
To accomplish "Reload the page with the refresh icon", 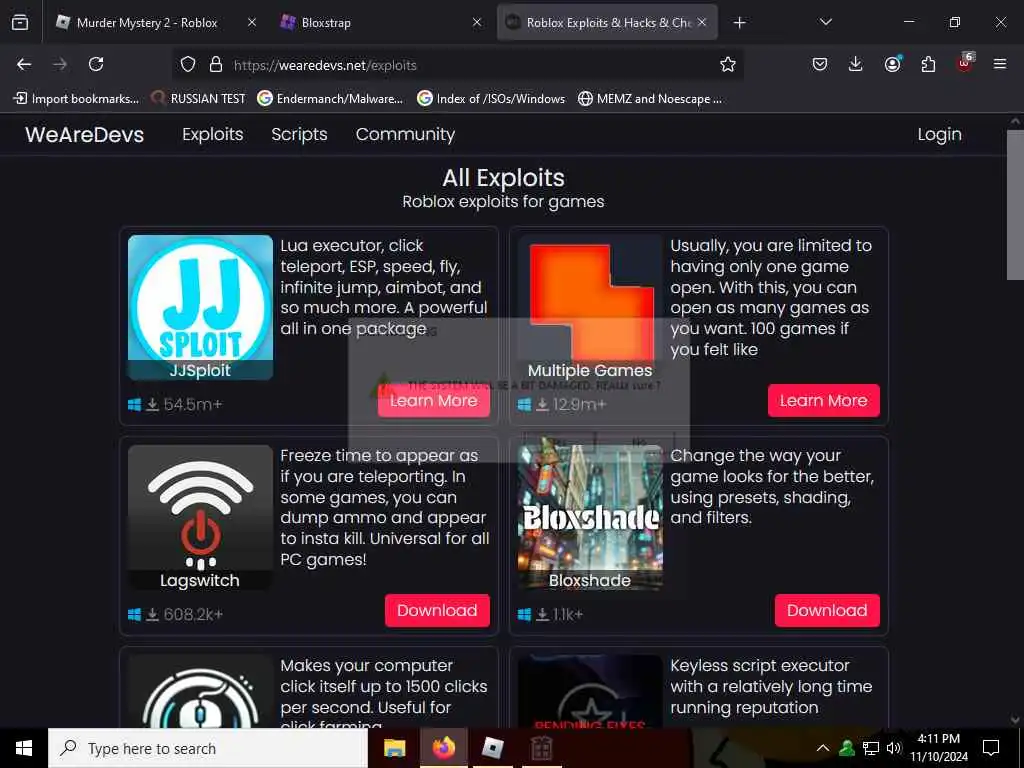I will pos(96,64).
